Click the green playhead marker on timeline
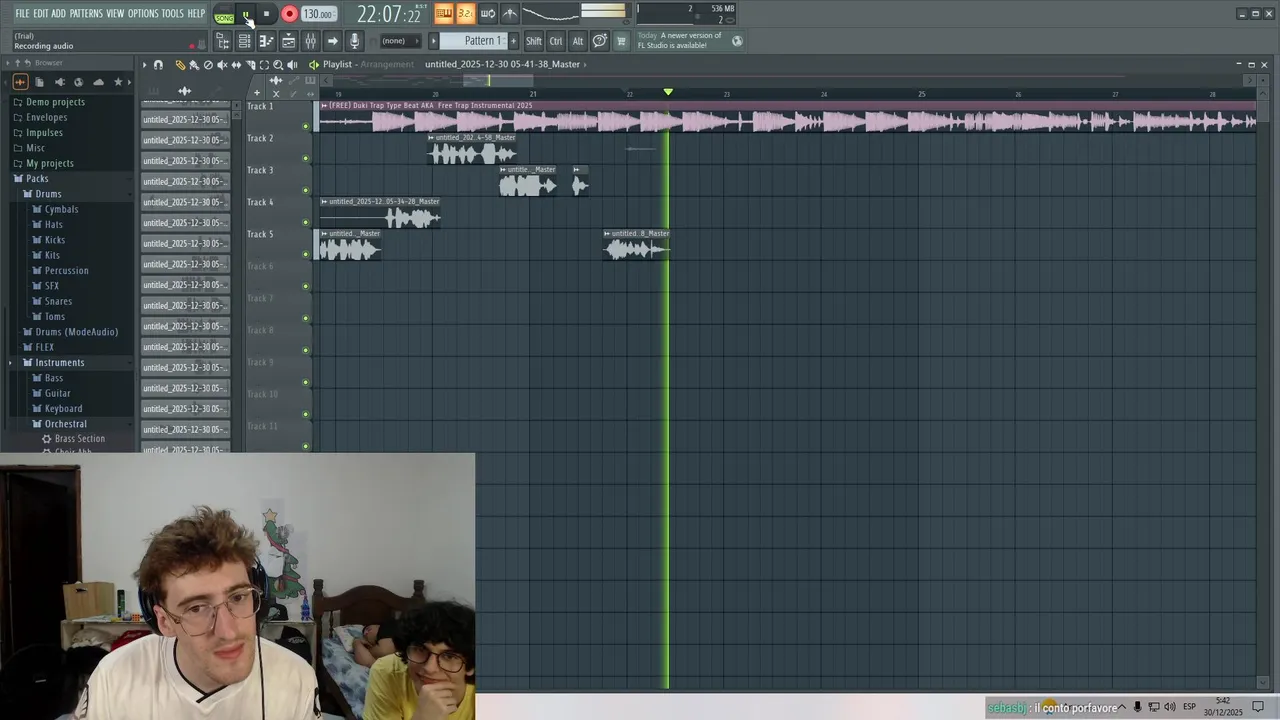The width and height of the screenshot is (1280, 720). coord(668,92)
